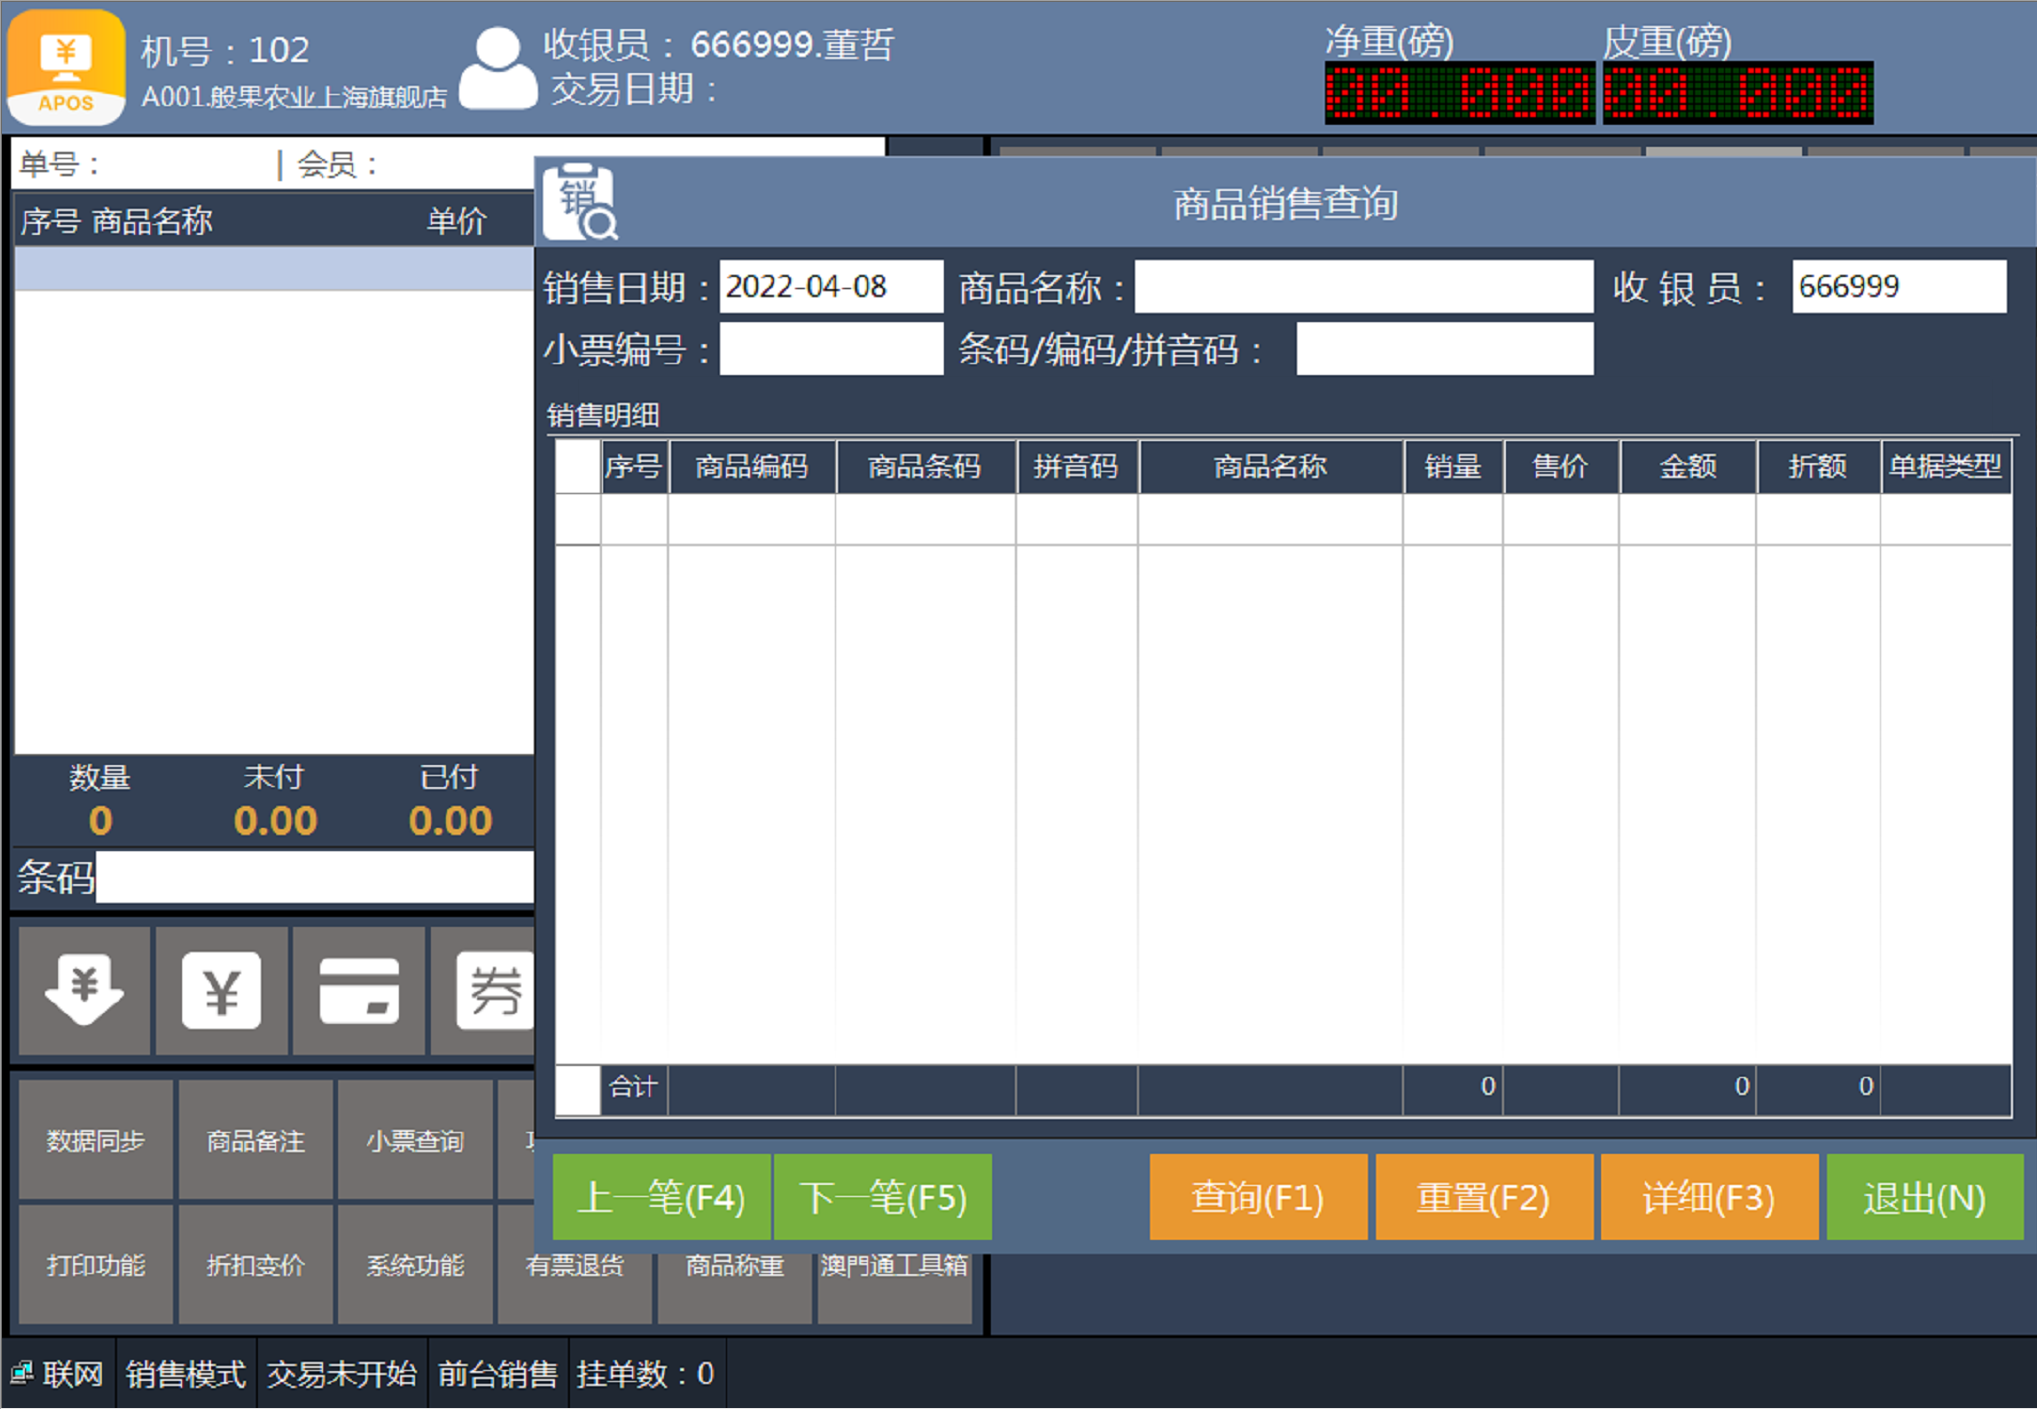
Task: Click the cashier user avatar icon
Action: [497, 68]
